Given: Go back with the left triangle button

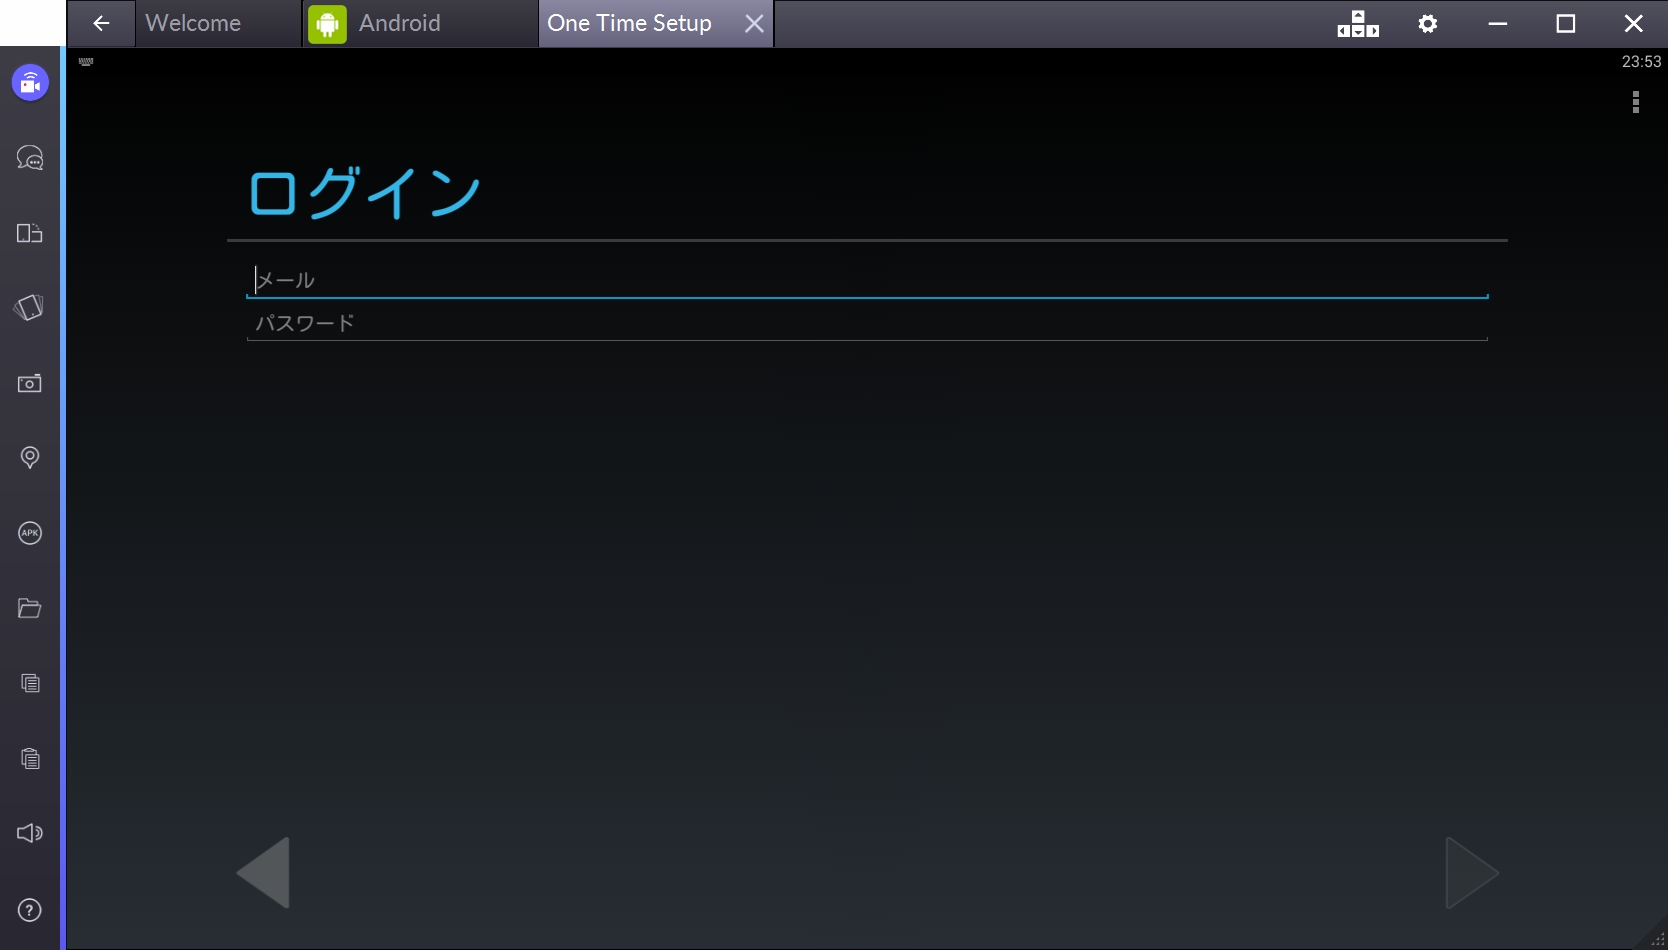Looking at the screenshot, I should tap(263, 873).
